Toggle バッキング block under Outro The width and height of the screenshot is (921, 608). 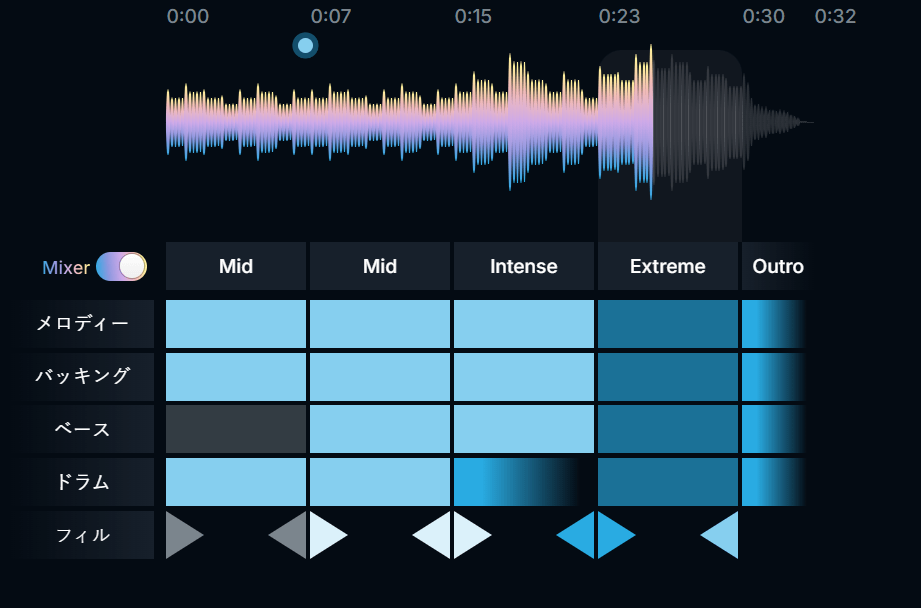click(773, 377)
